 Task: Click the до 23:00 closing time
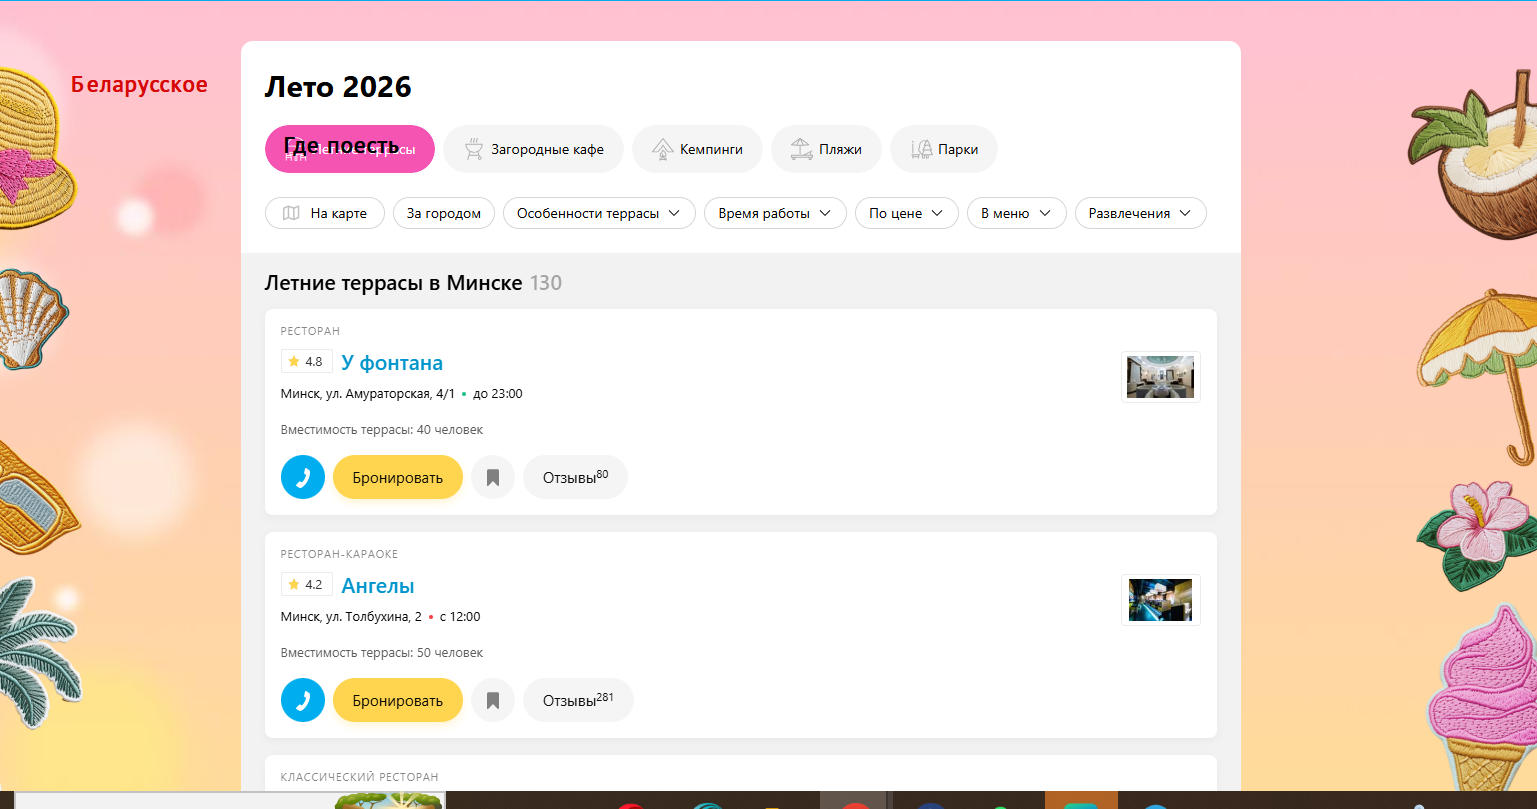click(498, 394)
